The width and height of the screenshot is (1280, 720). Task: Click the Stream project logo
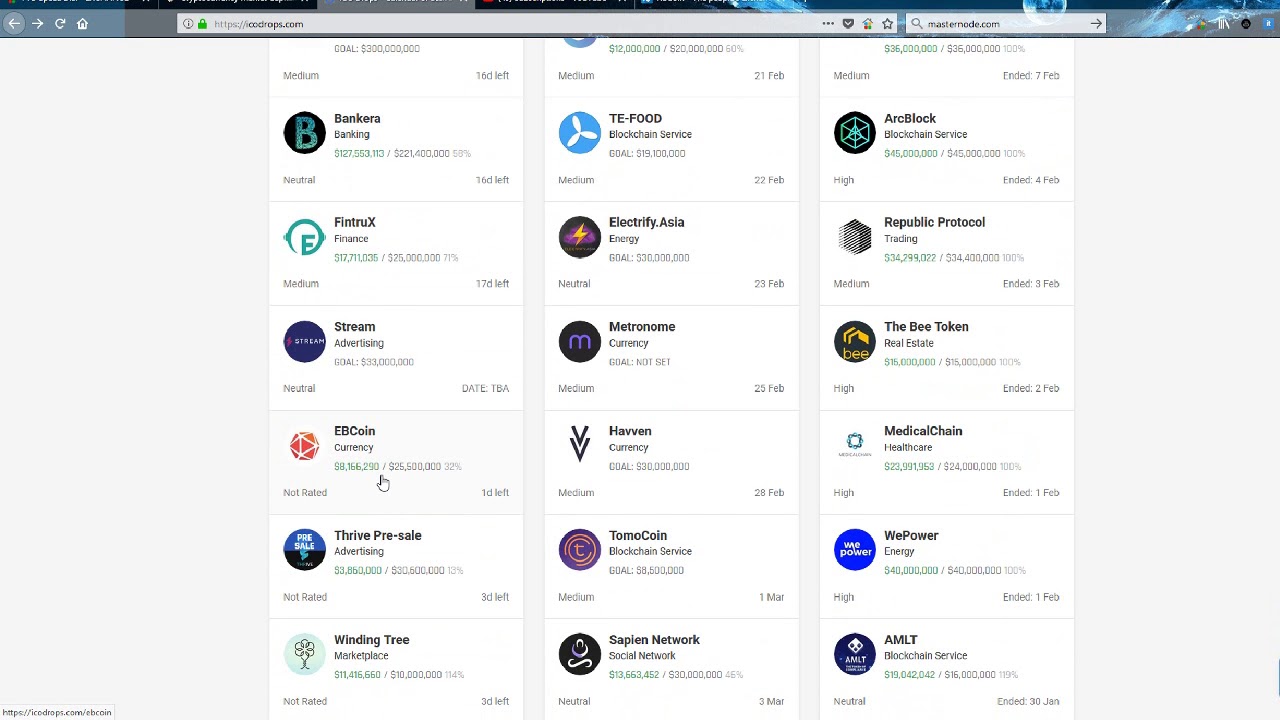304,341
